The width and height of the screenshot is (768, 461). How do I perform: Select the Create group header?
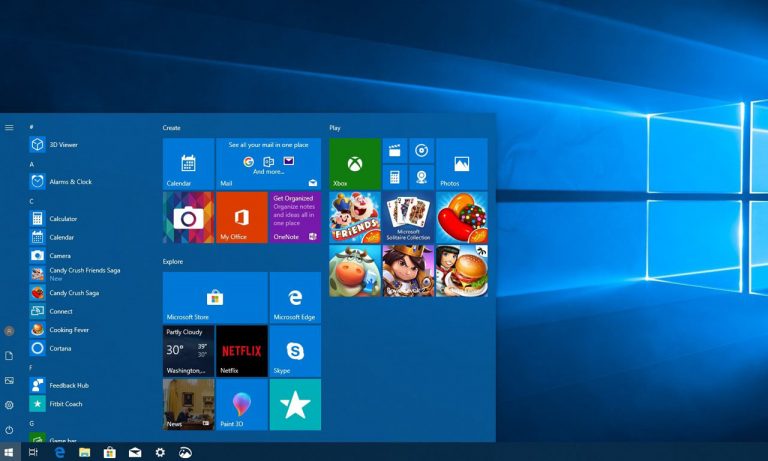[171, 127]
